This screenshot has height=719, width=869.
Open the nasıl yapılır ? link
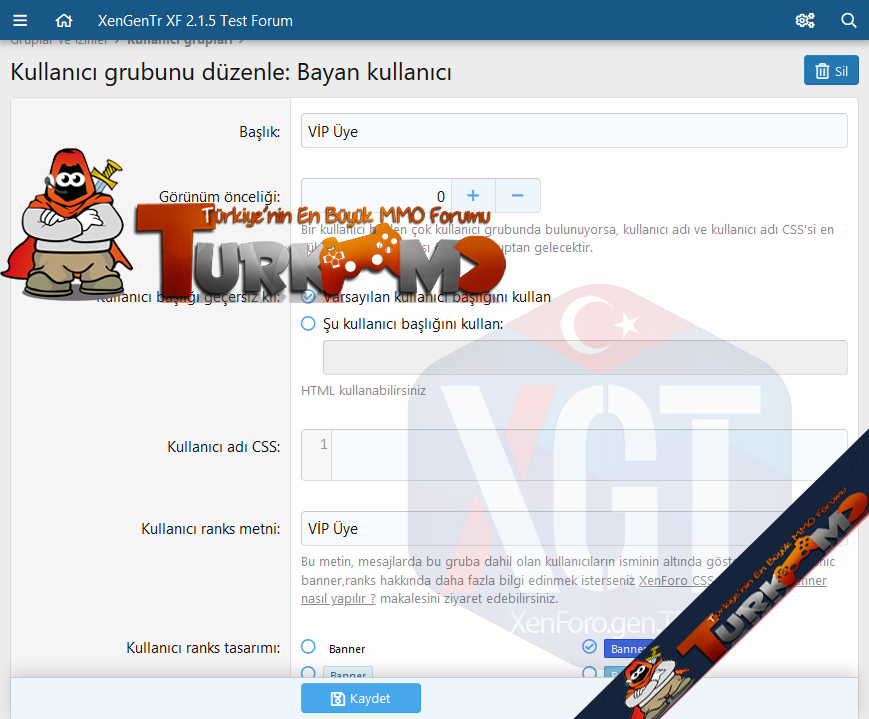(x=338, y=599)
